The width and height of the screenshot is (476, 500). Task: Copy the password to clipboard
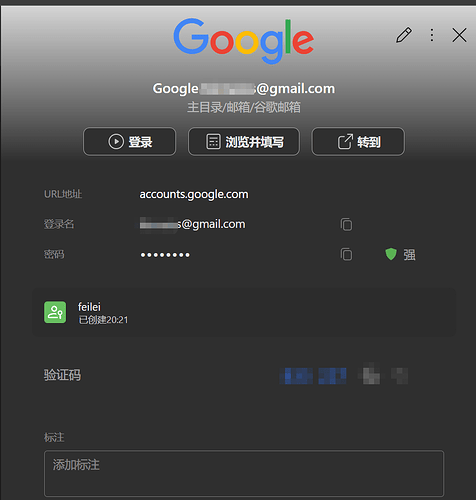[x=346, y=254]
